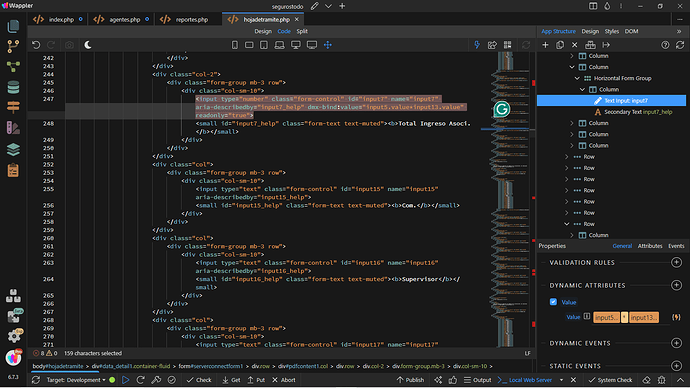Collapse the Horizontal Form Group tree node
Screen dimensions: 690x388
577,78
